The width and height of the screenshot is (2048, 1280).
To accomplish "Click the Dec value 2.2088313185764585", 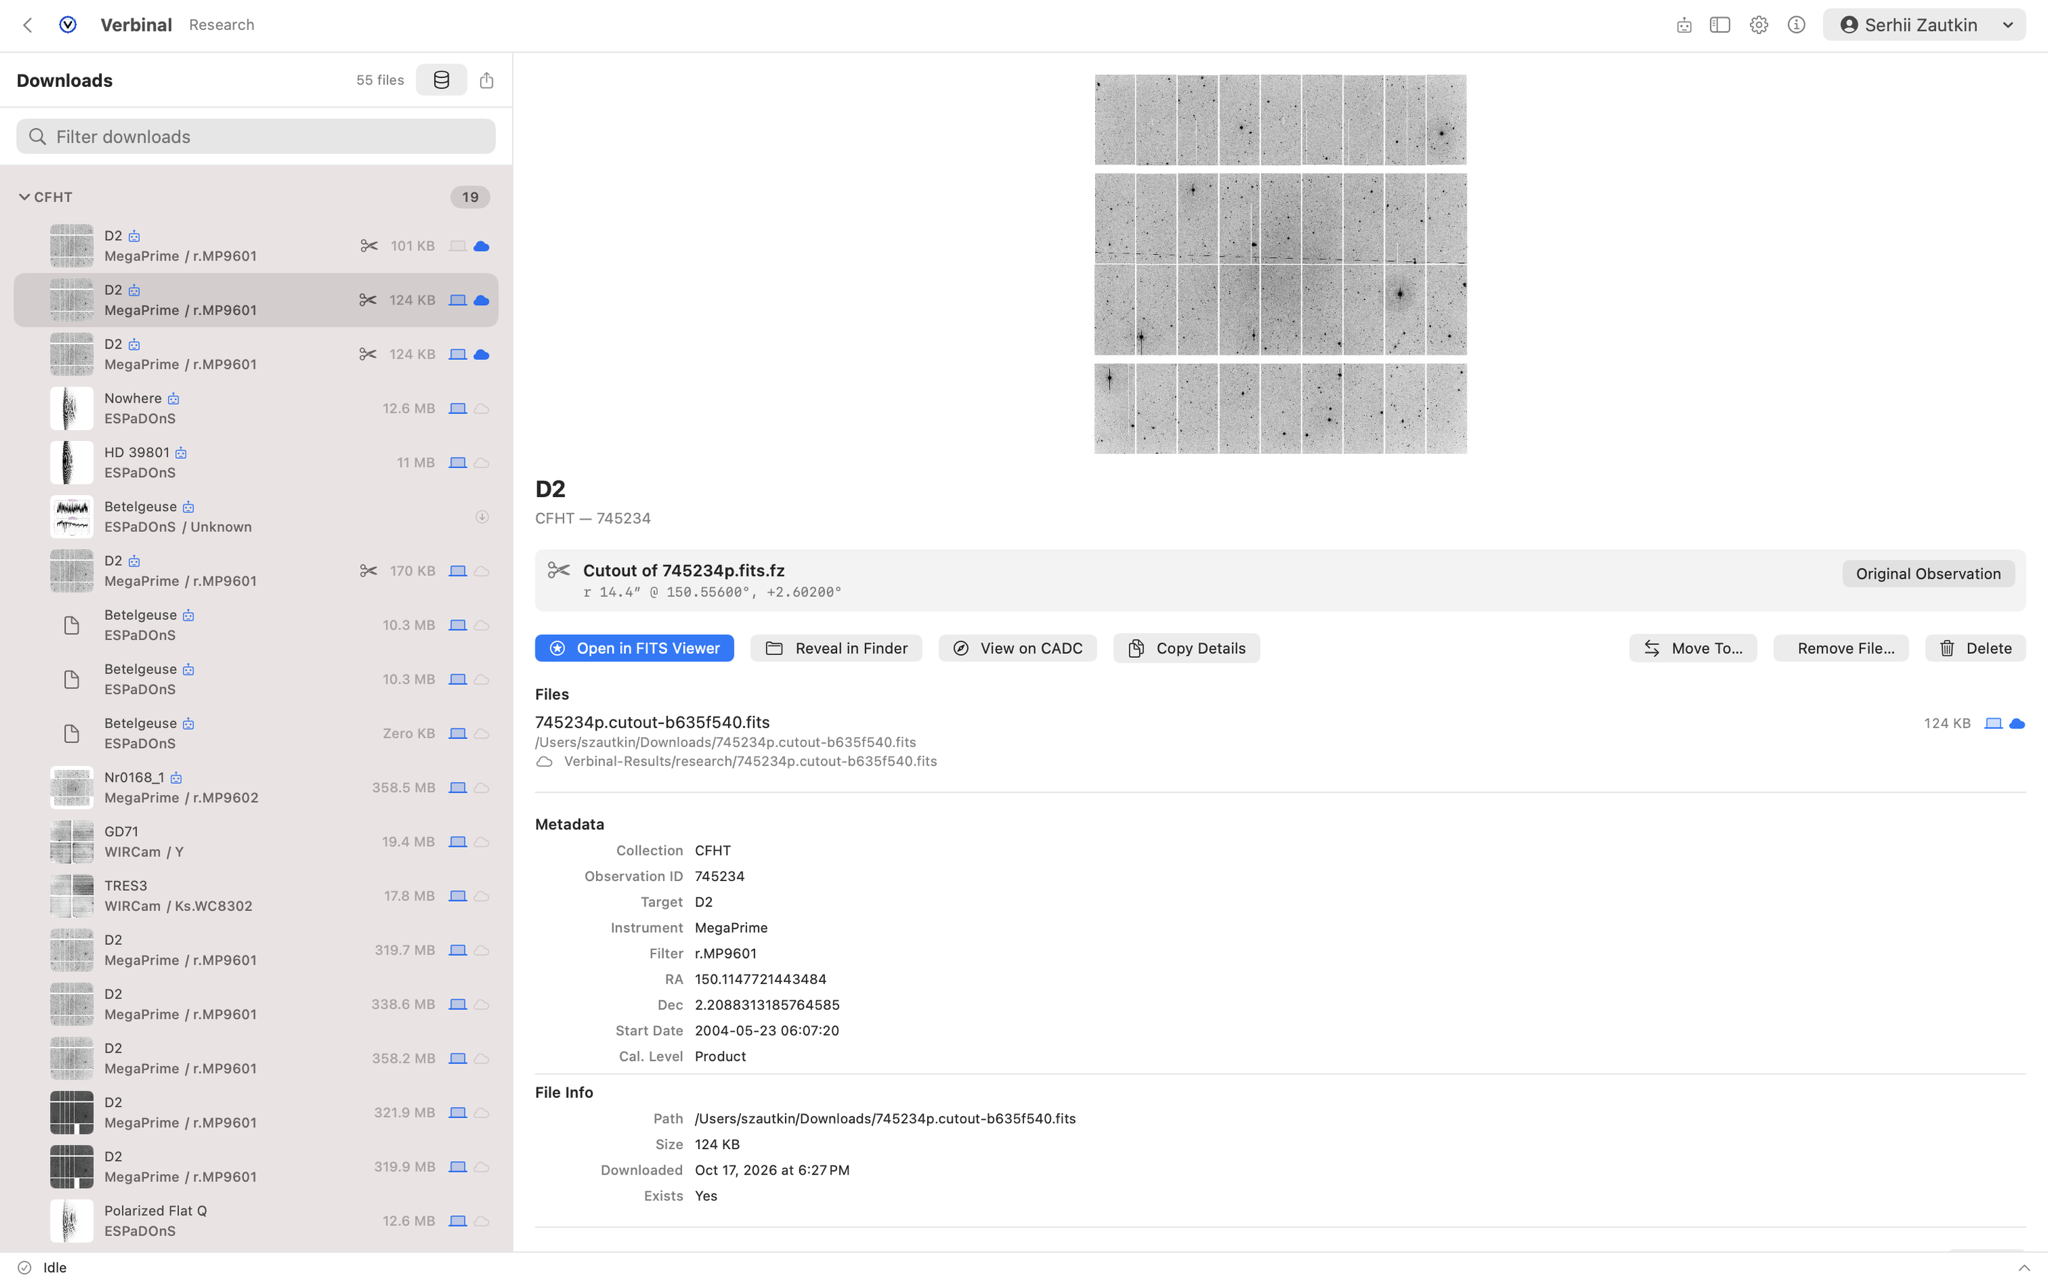I will coord(767,1005).
